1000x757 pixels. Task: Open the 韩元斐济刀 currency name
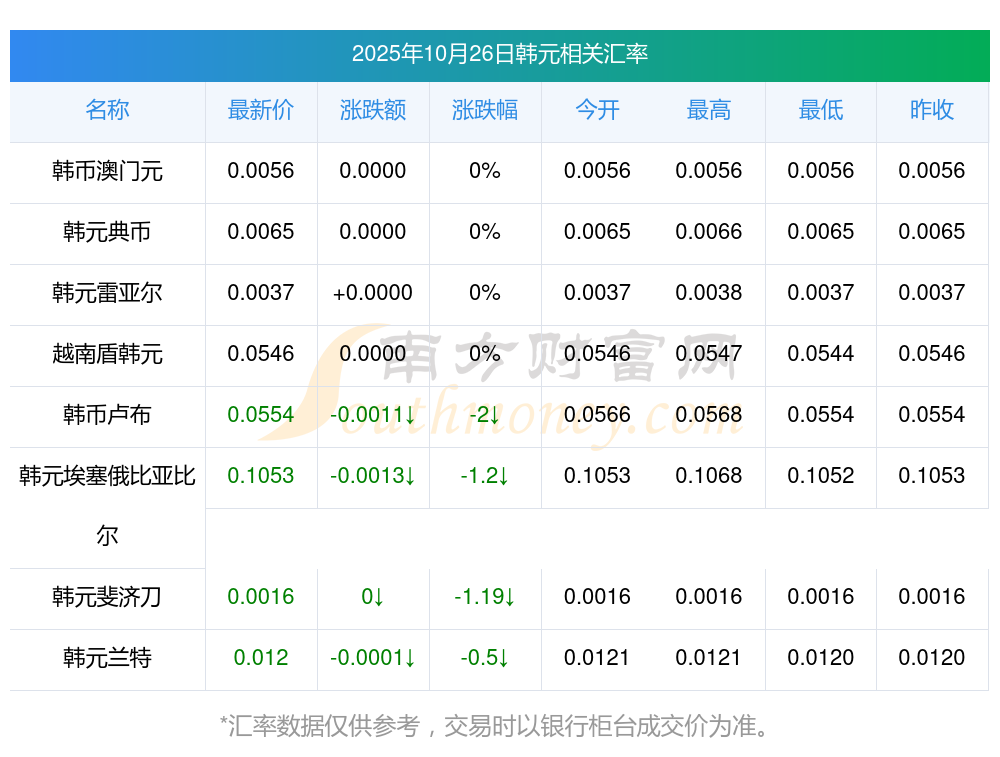pos(107,598)
